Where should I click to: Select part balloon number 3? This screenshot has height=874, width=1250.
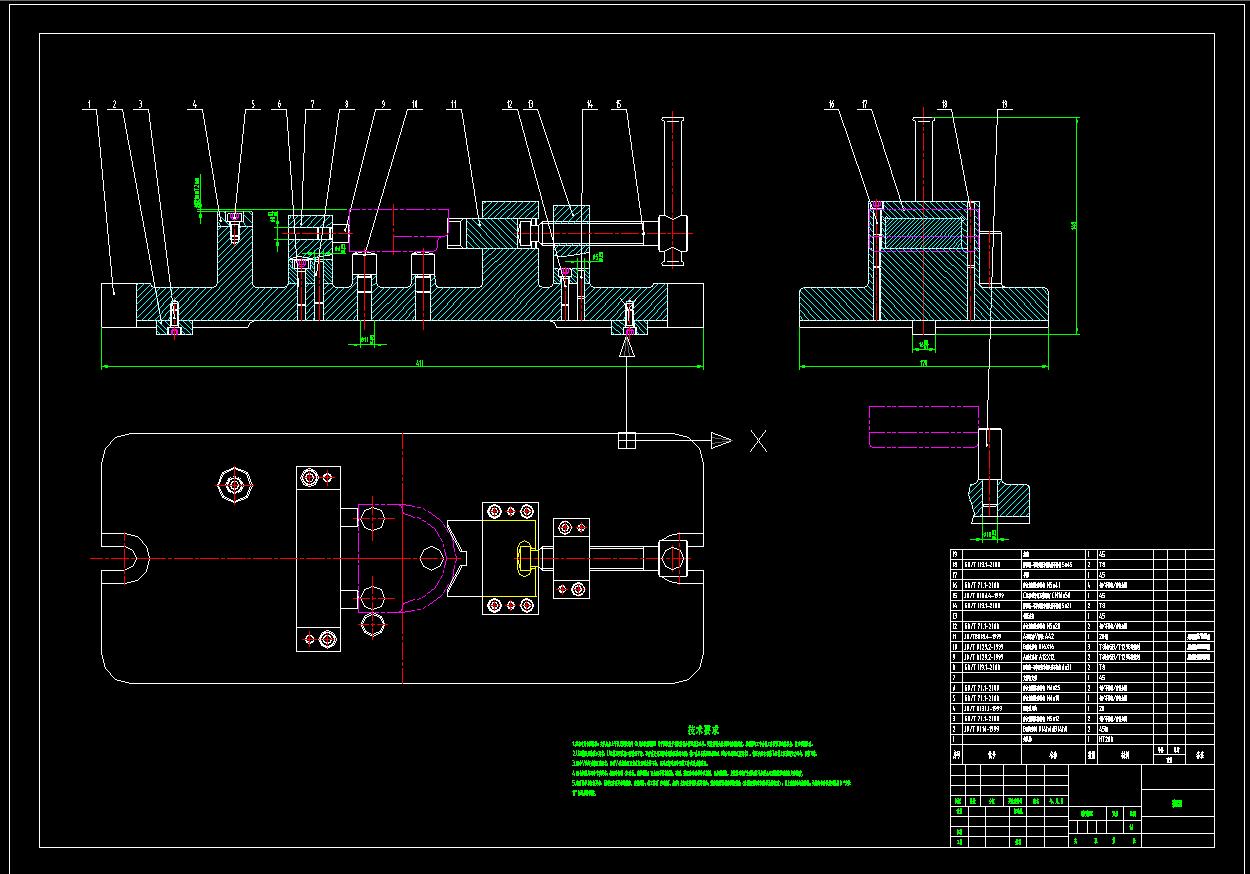pyautogui.click(x=140, y=103)
